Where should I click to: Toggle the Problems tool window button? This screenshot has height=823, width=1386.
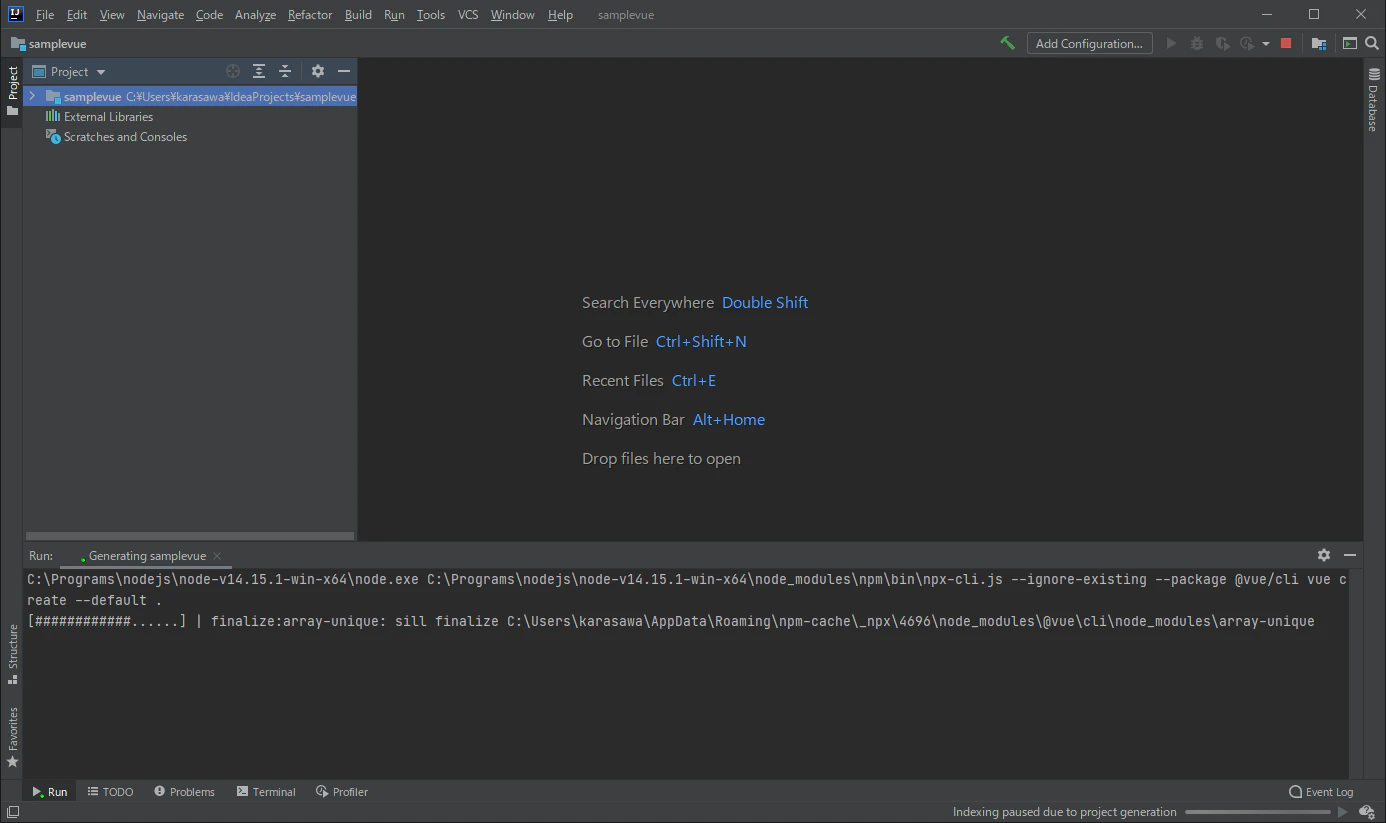pyautogui.click(x=185, y=791)
